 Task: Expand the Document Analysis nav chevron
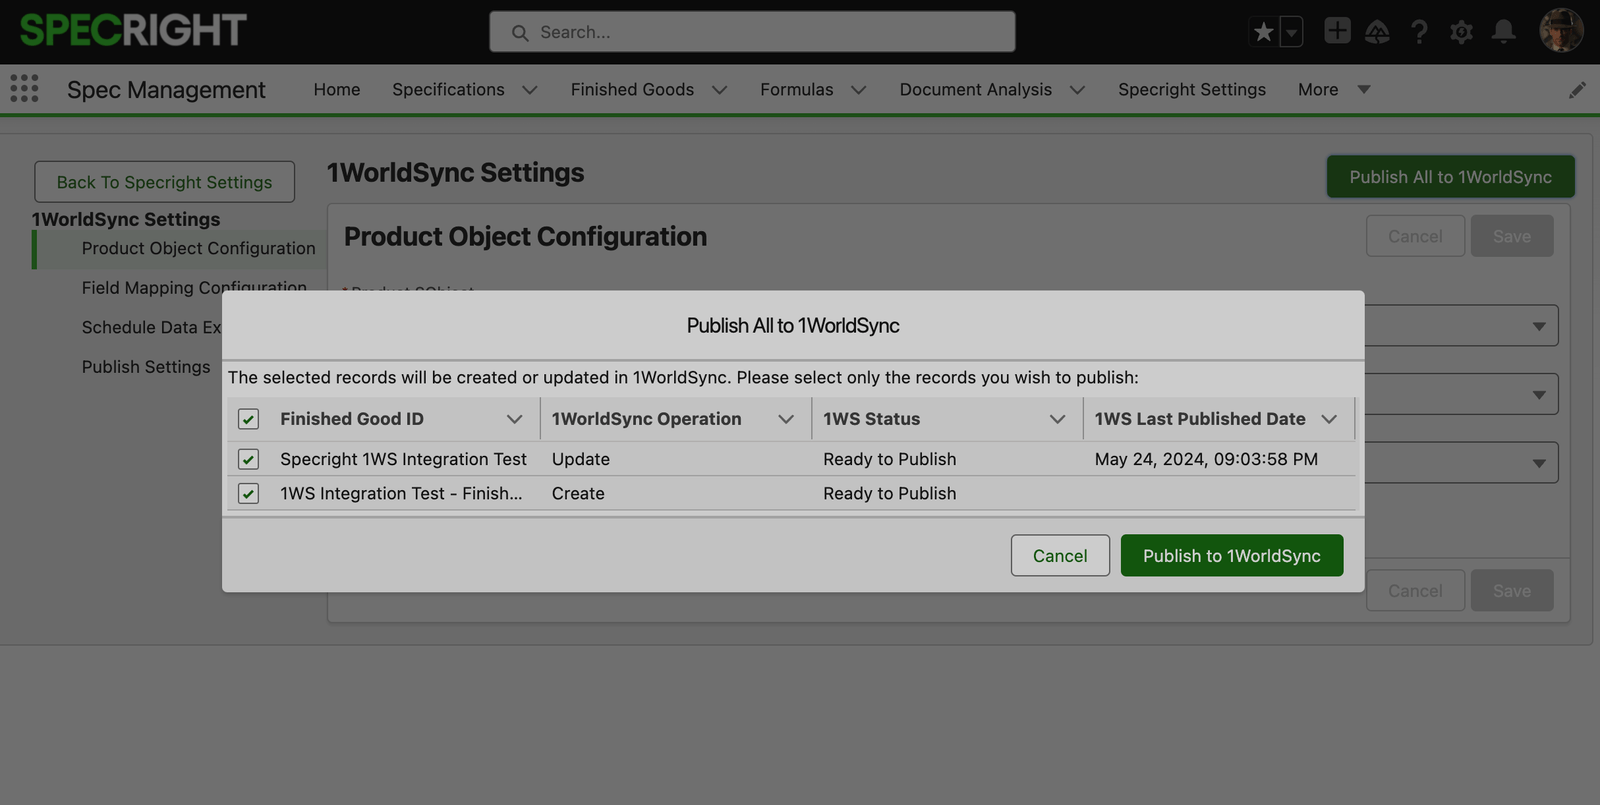[1077, 90]
